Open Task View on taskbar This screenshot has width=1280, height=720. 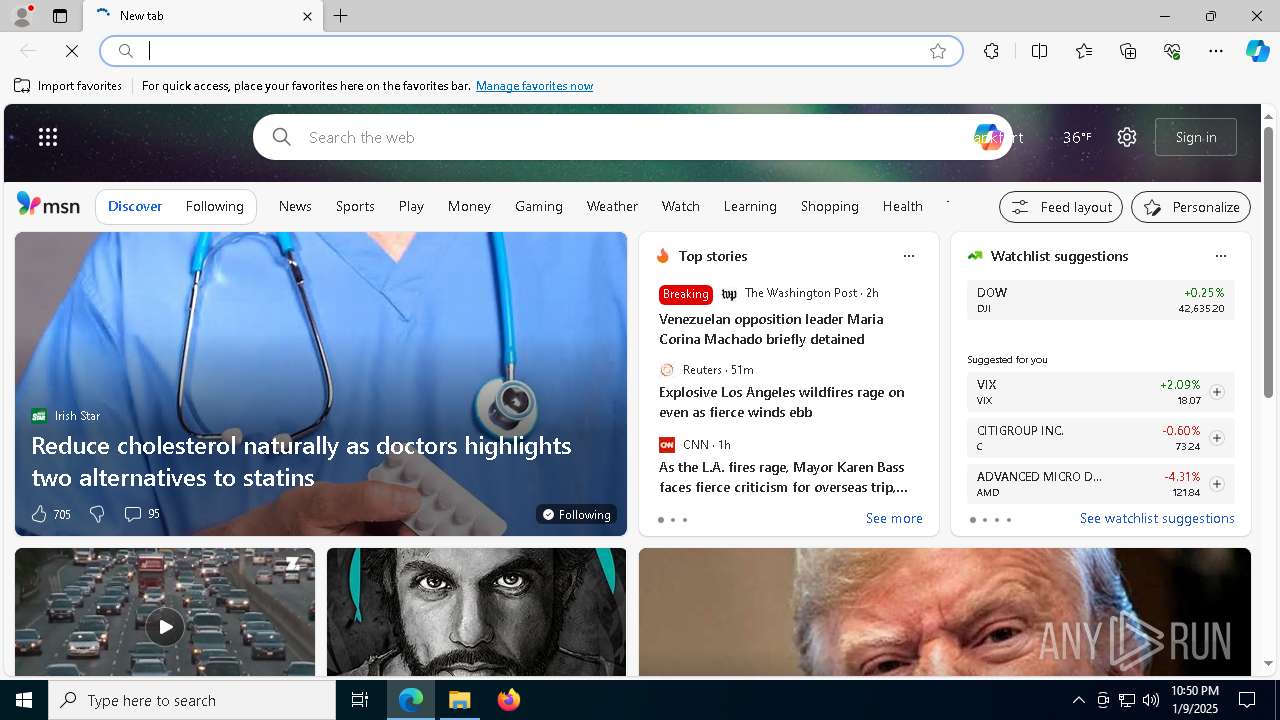click(x=360, y=700)
